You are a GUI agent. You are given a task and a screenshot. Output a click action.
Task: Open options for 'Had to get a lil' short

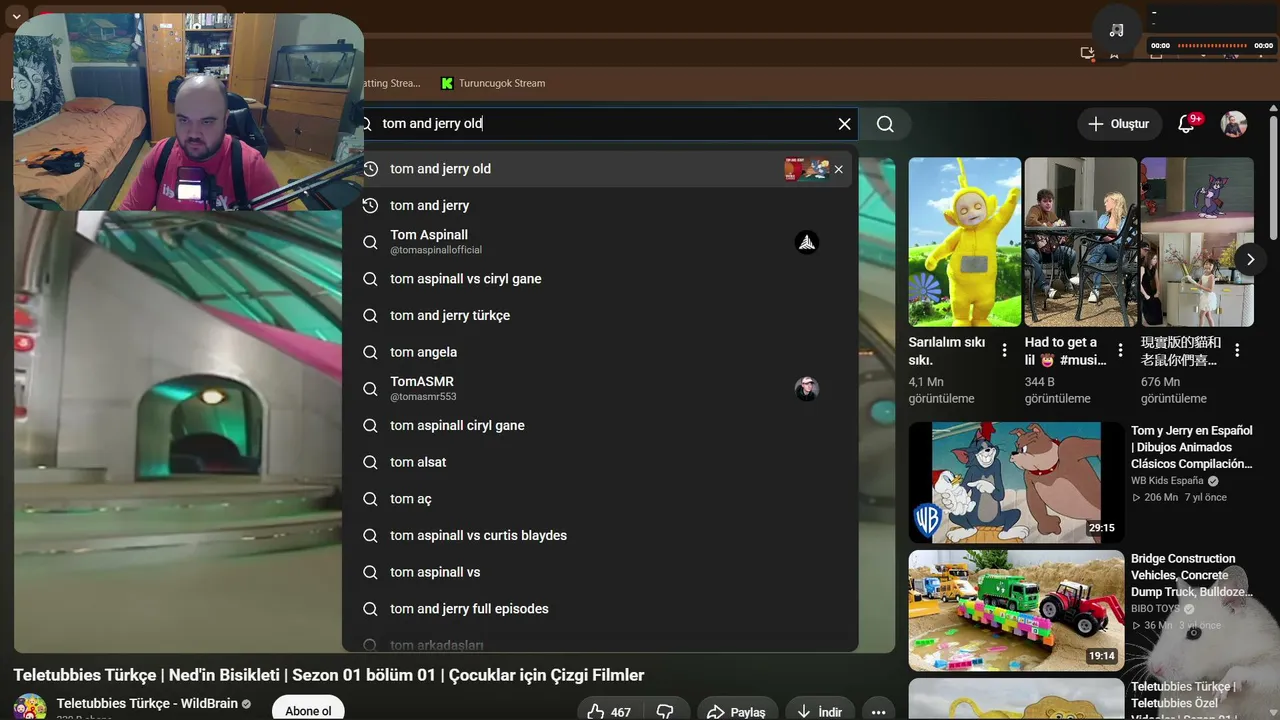1121,350
